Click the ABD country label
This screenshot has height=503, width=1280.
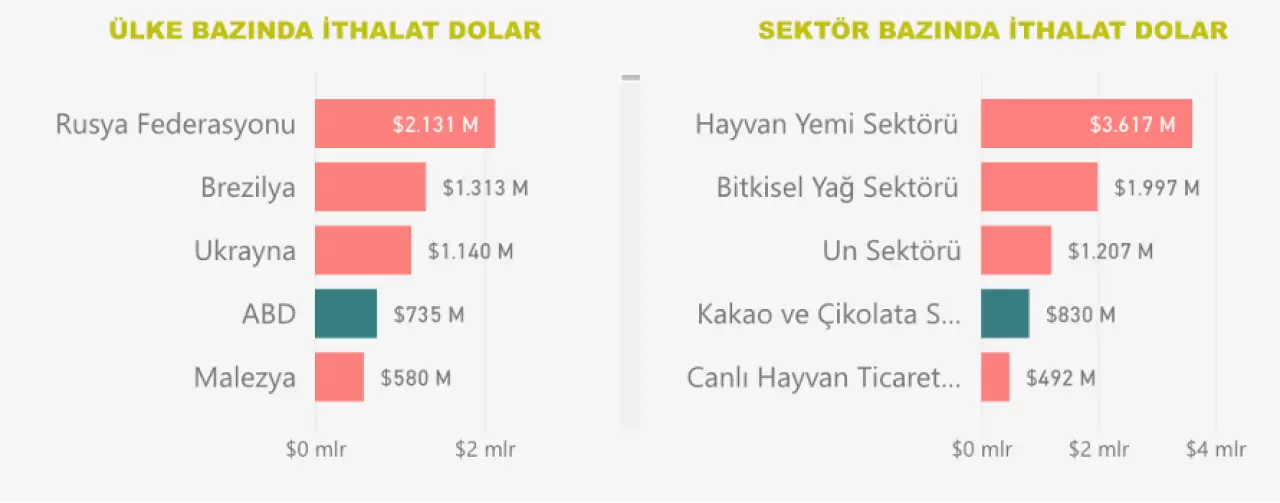pyautogui.click(x=269, y=315)
